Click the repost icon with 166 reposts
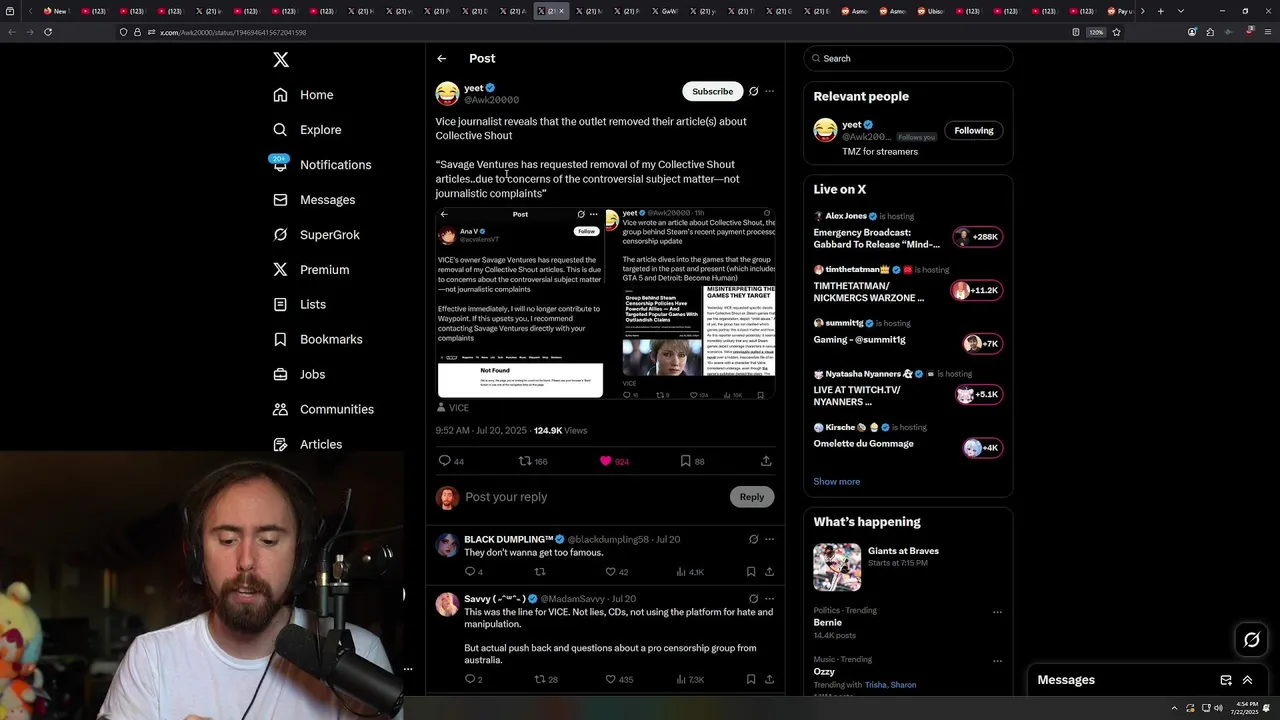Viewport: 1280px width, 720px height. pyautogui.click(x=525, y=461)
